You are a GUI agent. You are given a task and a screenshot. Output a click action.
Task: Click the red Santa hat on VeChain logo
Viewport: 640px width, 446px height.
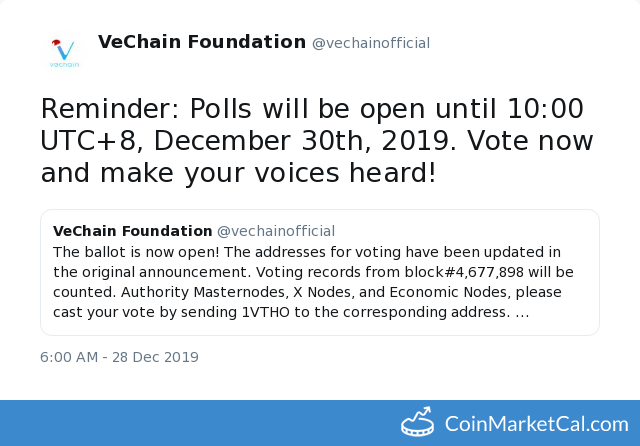56,42
